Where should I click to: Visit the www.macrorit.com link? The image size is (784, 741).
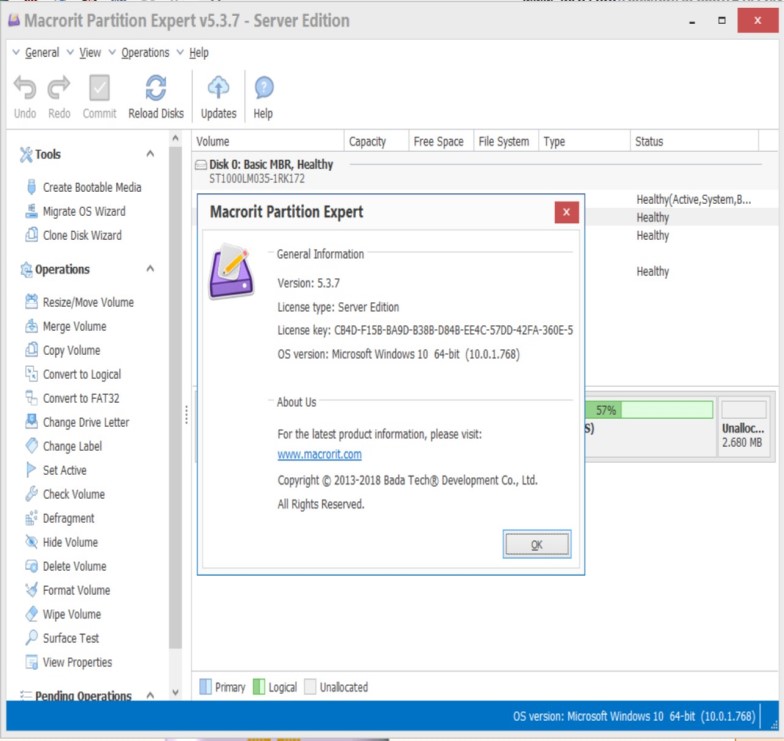320,454
